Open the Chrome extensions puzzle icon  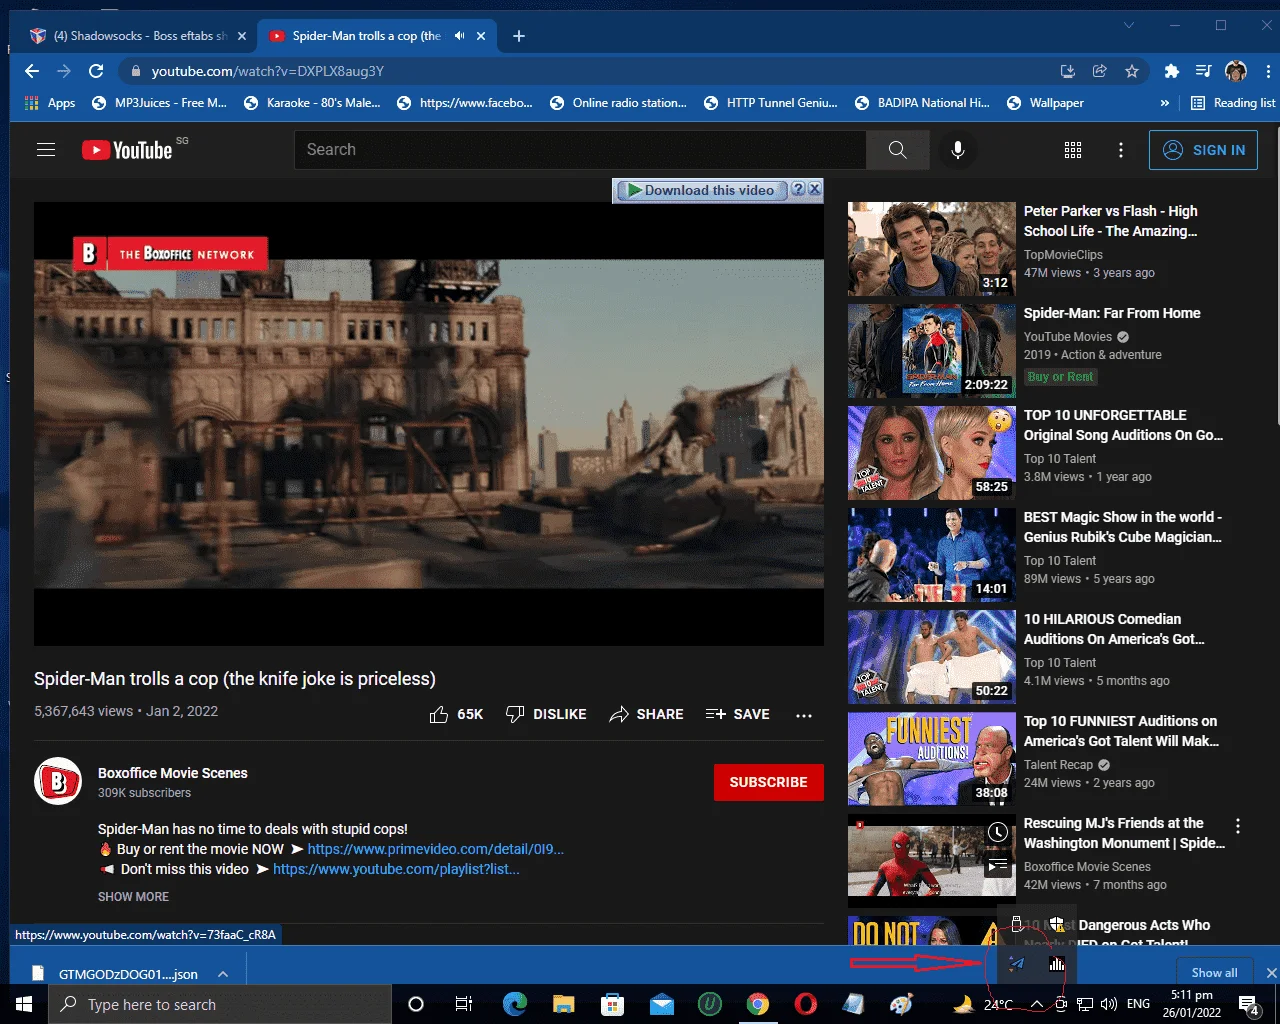point(1171,71)
